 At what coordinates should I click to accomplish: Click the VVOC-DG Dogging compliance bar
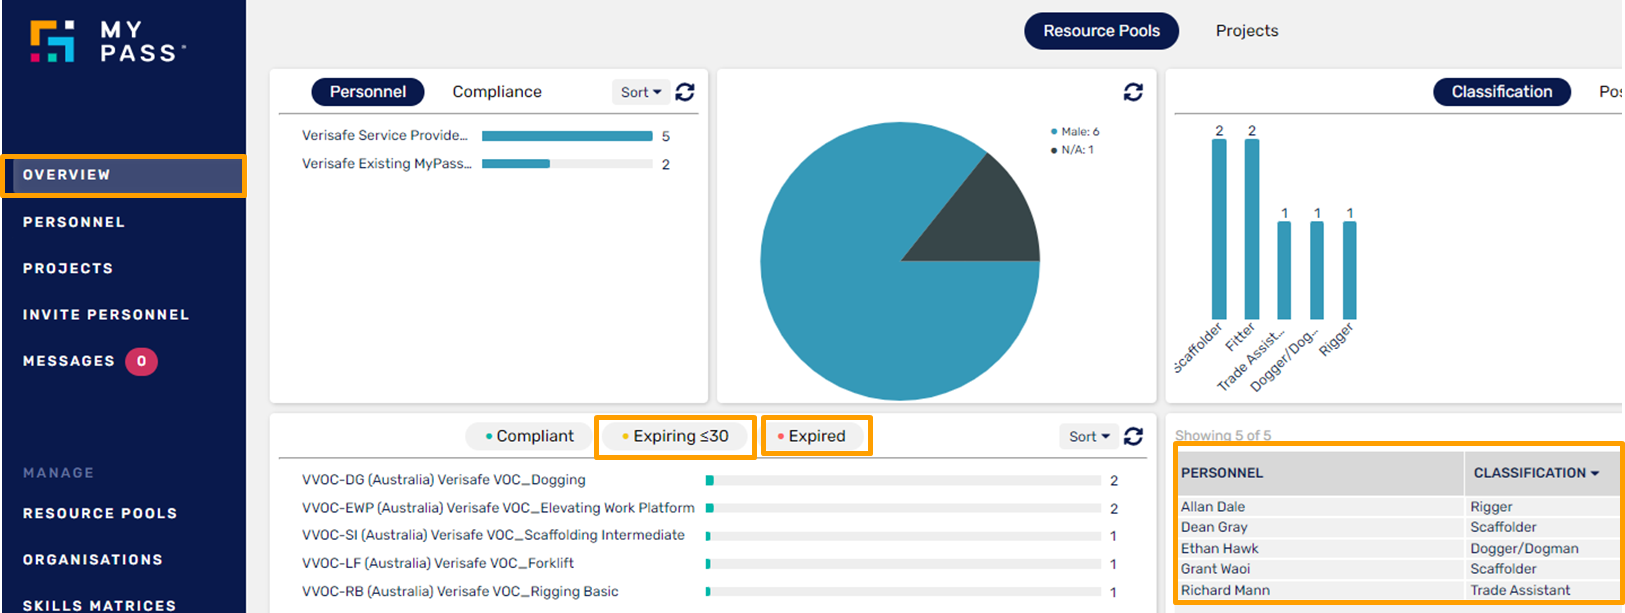tap(903, 481)
